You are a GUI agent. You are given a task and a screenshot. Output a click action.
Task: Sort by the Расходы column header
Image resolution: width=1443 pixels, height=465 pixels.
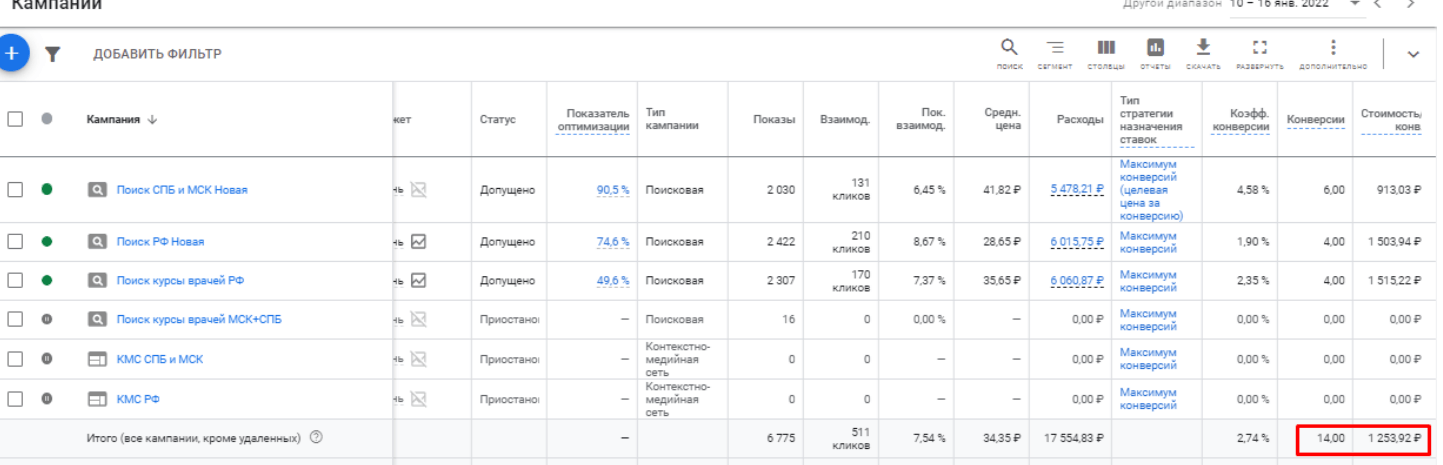click(x=1080, y=120)
